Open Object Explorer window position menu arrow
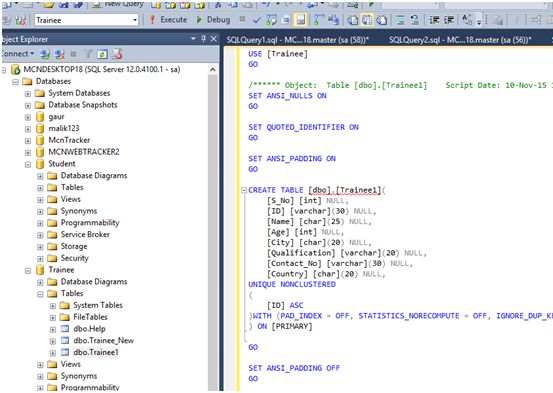Viewport: 553px width, 393px height. (193, 38)
